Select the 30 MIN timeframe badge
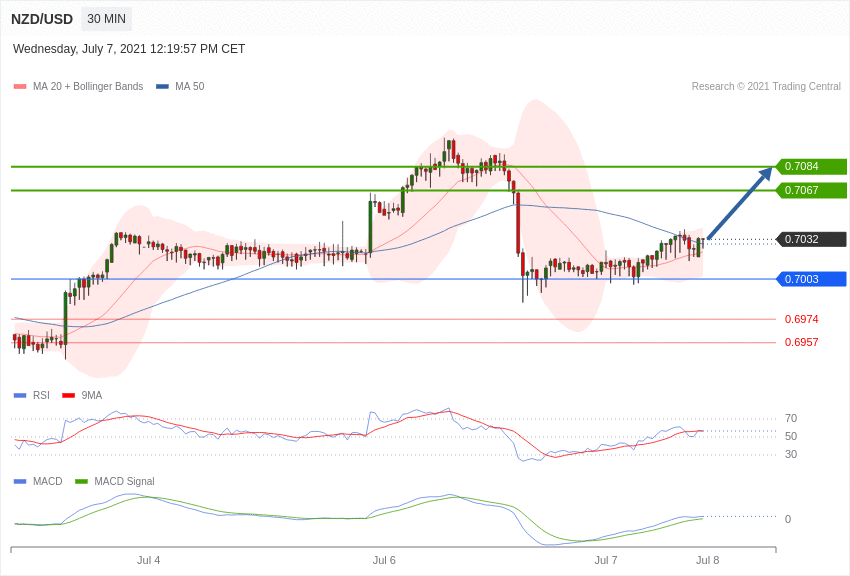850x576 pixels. click(106, 19)
